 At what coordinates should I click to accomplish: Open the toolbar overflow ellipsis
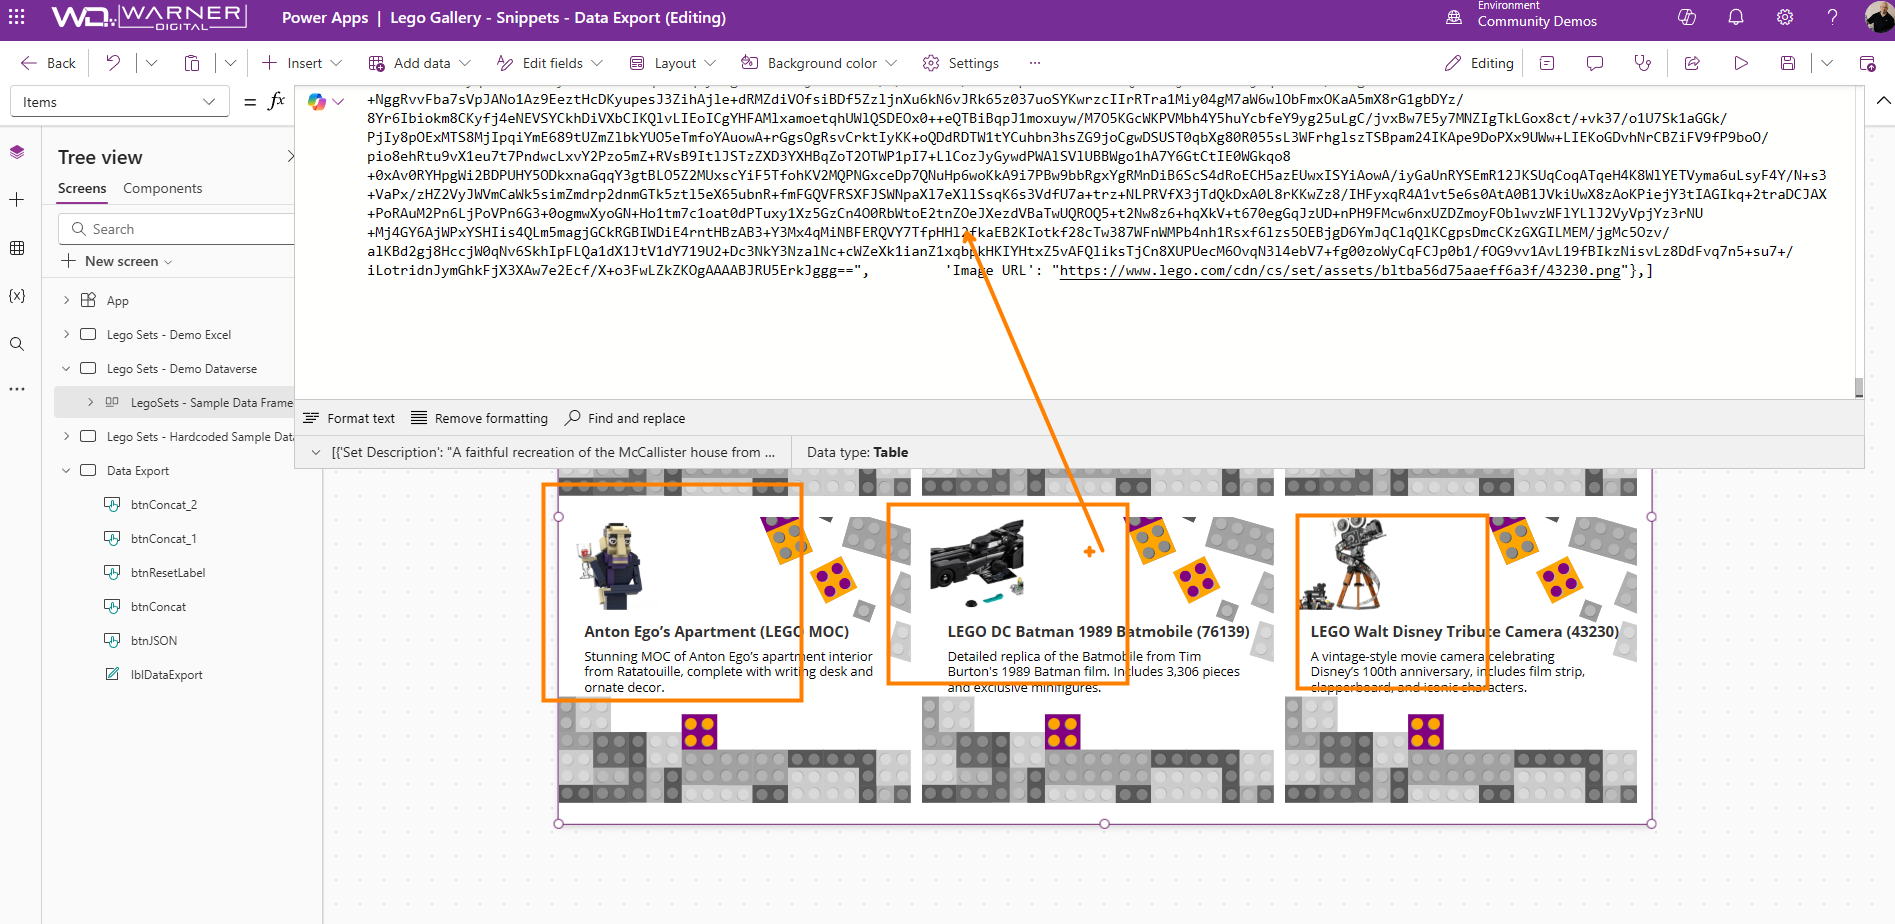click(x=1035, y=63)
